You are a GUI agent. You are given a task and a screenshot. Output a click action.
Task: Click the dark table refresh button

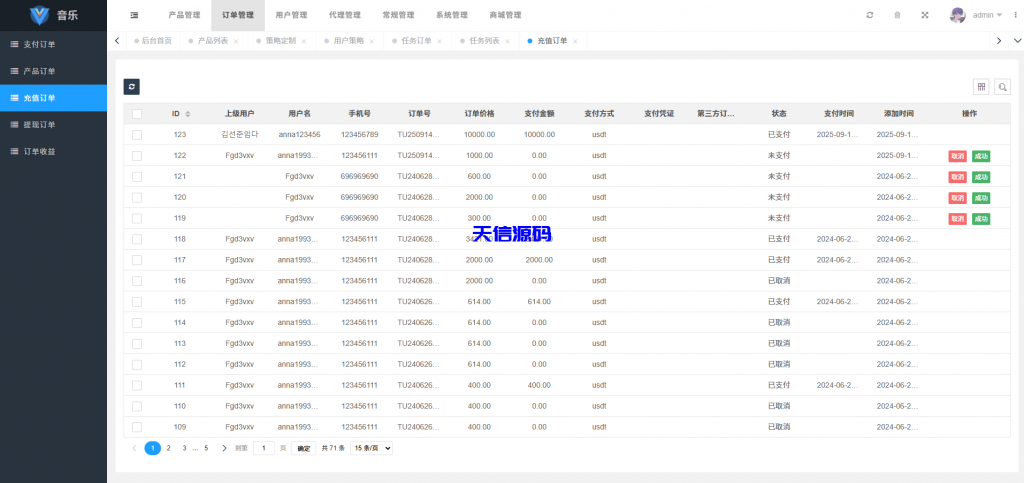coord(132,86)
